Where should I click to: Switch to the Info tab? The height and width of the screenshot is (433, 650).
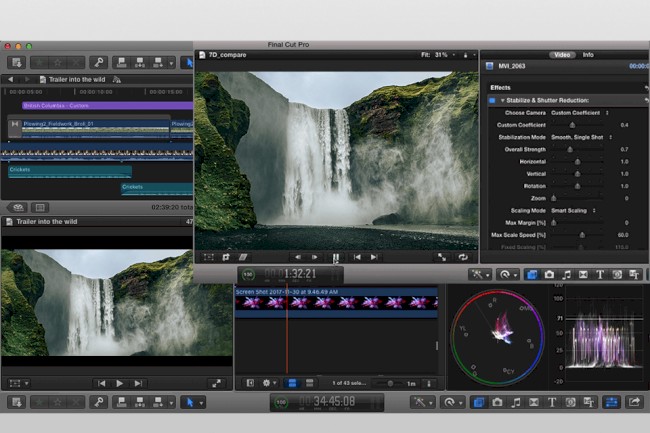click(x=588, y=54)
